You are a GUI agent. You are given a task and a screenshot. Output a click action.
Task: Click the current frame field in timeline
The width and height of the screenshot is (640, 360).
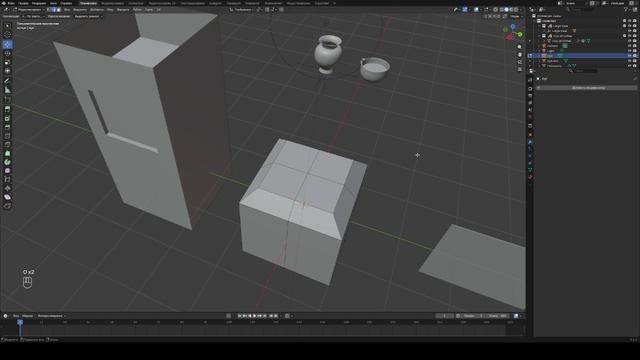444,316
